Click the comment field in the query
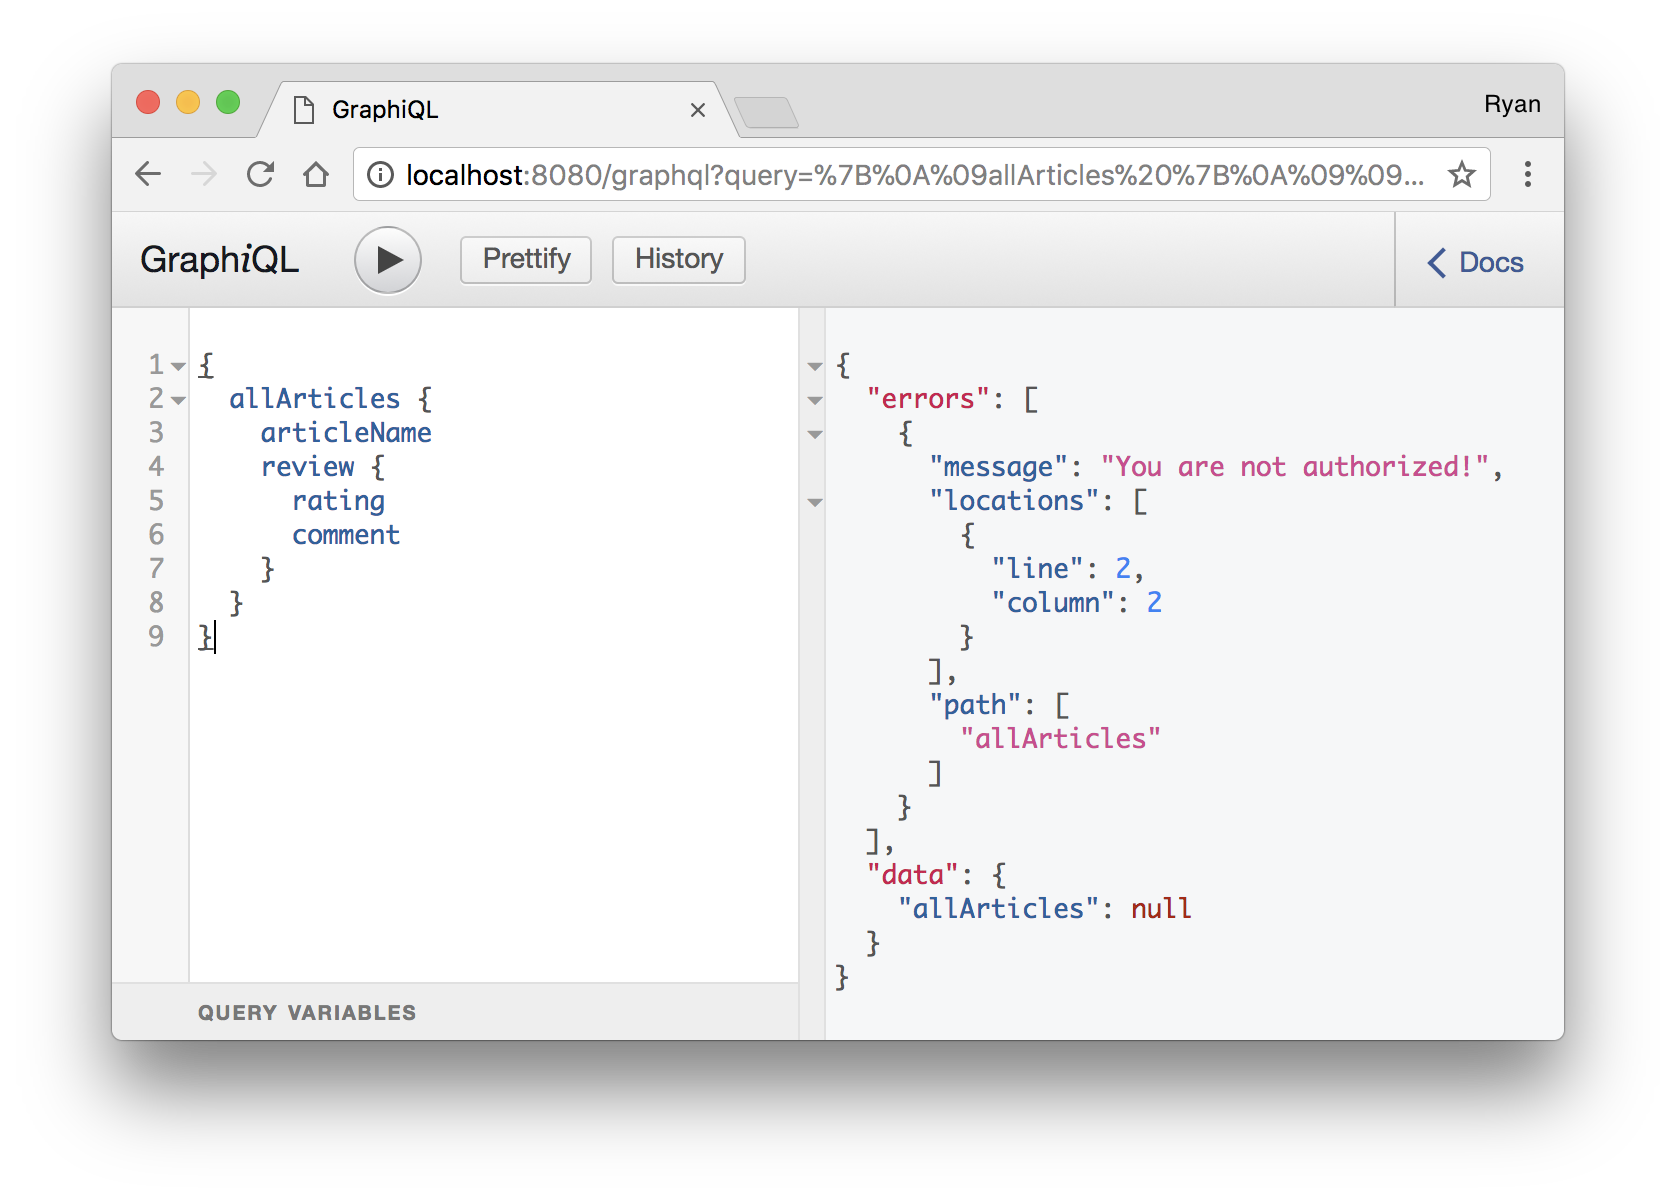The height and width of the screenshot is (1200, 1676). pyautogui.click(x=346, y=535)
